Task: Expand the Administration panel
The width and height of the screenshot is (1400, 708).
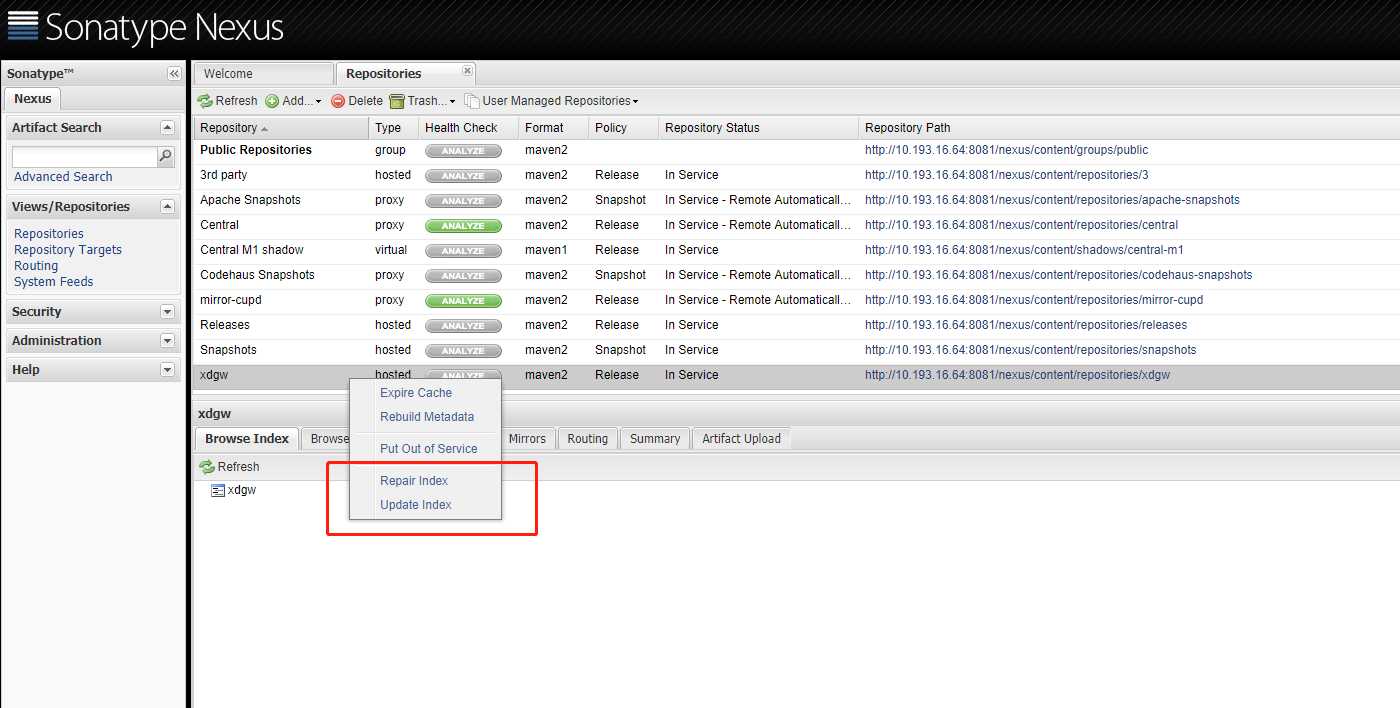Action: click(167, 341)
